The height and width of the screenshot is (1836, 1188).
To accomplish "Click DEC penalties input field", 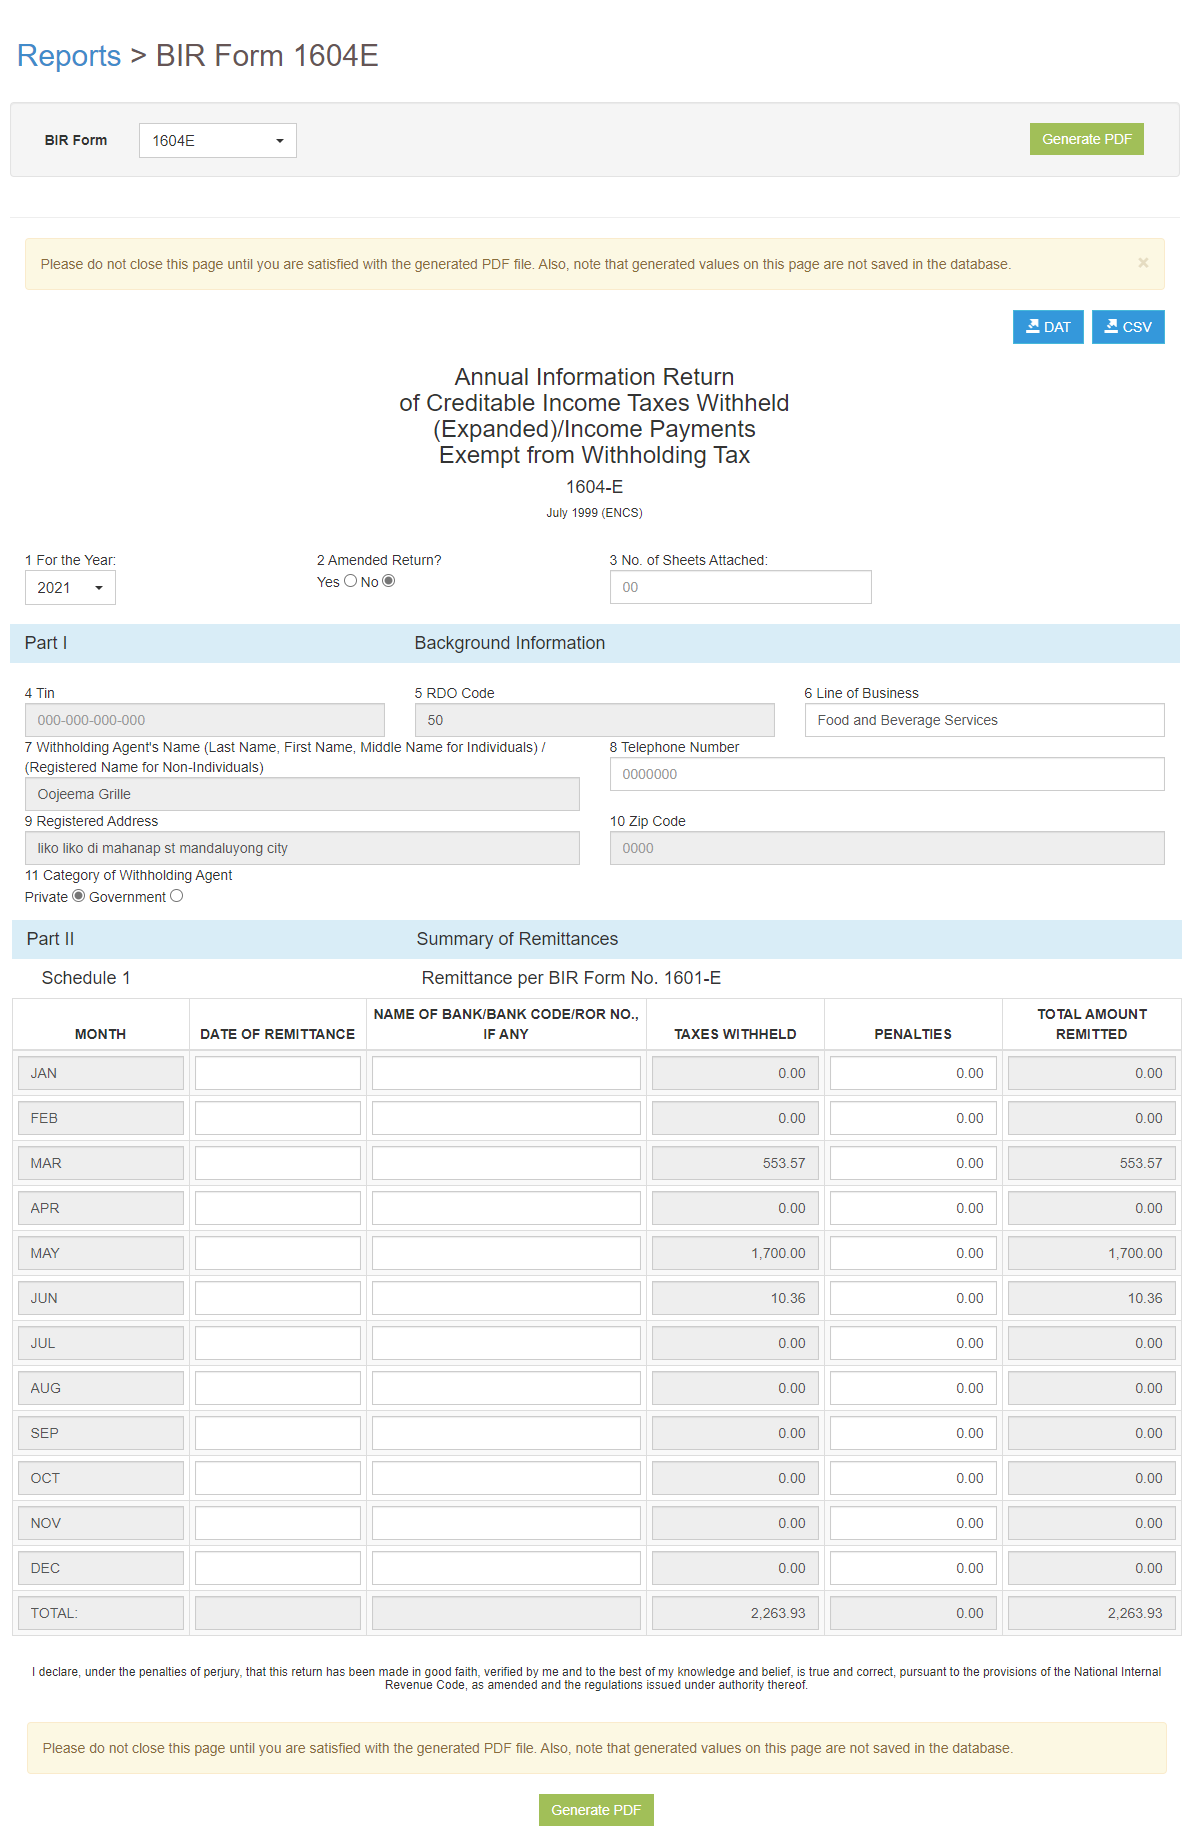I will (x=912, y=1568).
